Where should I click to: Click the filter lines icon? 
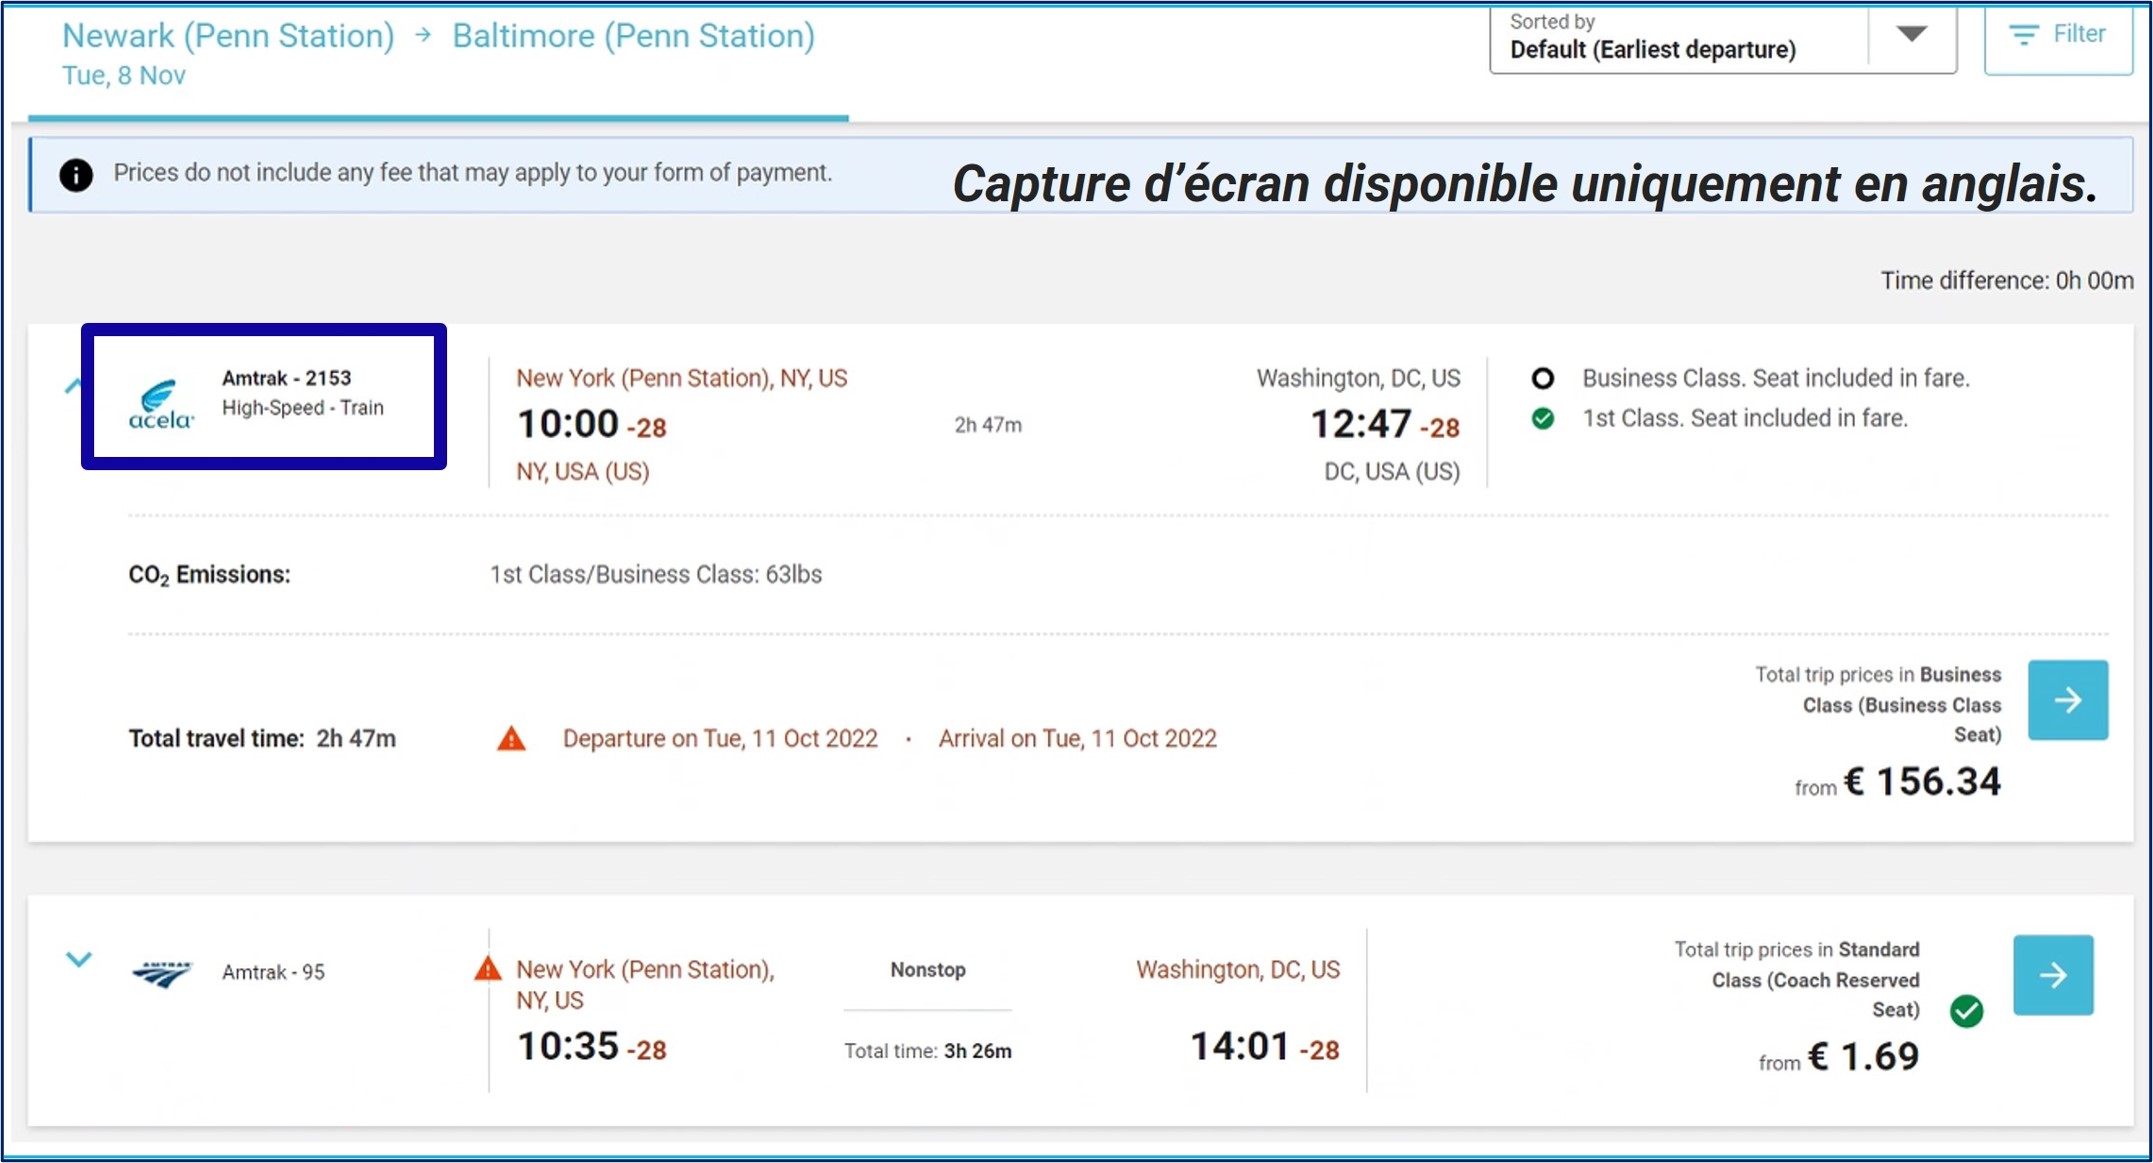2024,36
